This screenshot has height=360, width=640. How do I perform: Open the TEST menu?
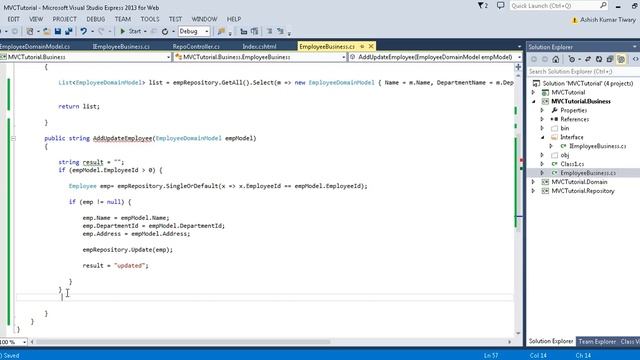(x=176, y=19)
